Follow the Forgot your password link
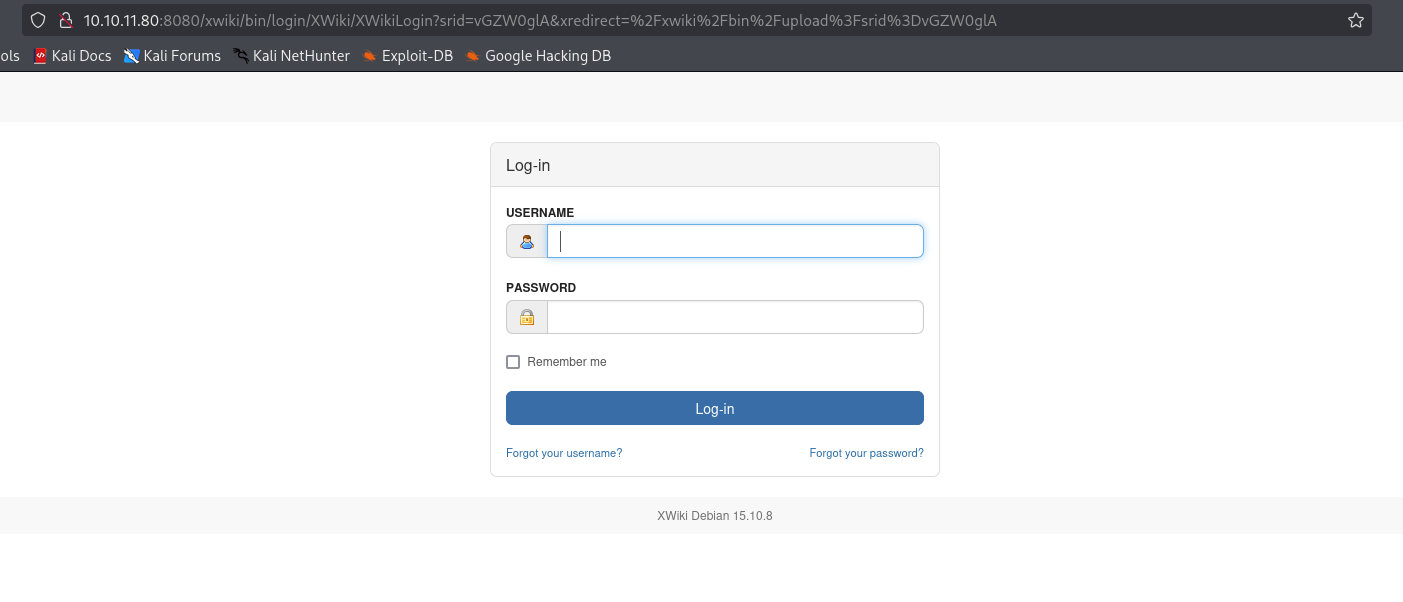This screenshot has width=1403, height=602. (867, 453)
